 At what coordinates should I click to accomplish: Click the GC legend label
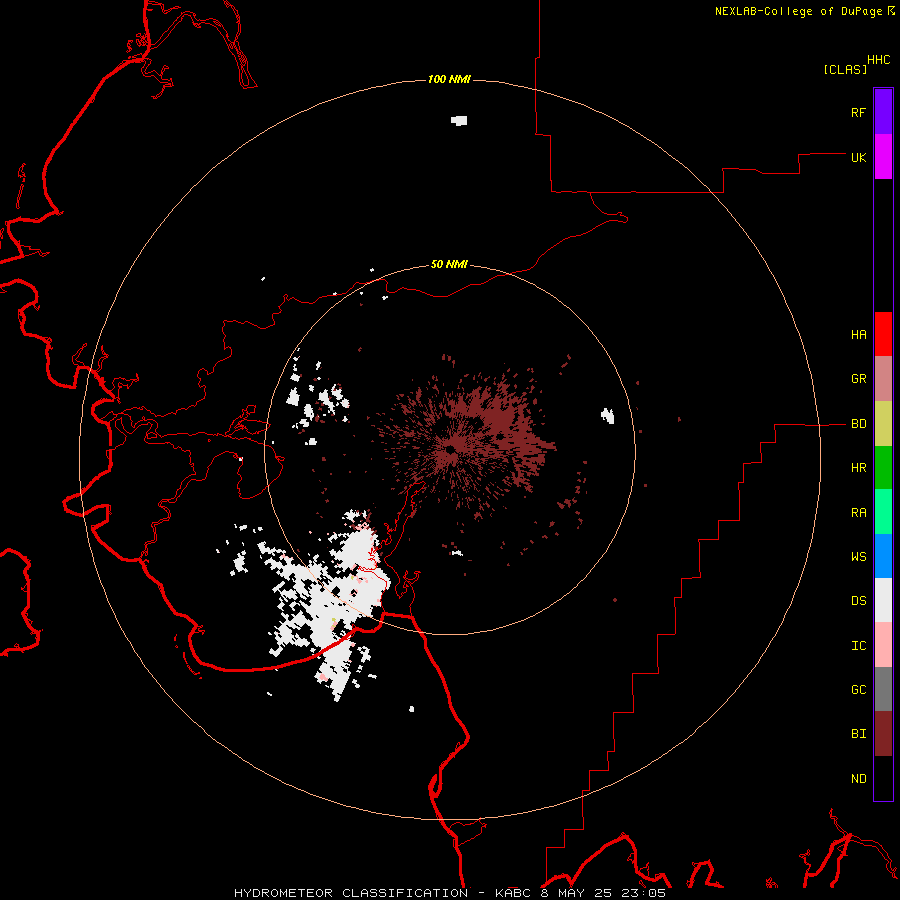point(858,690)
